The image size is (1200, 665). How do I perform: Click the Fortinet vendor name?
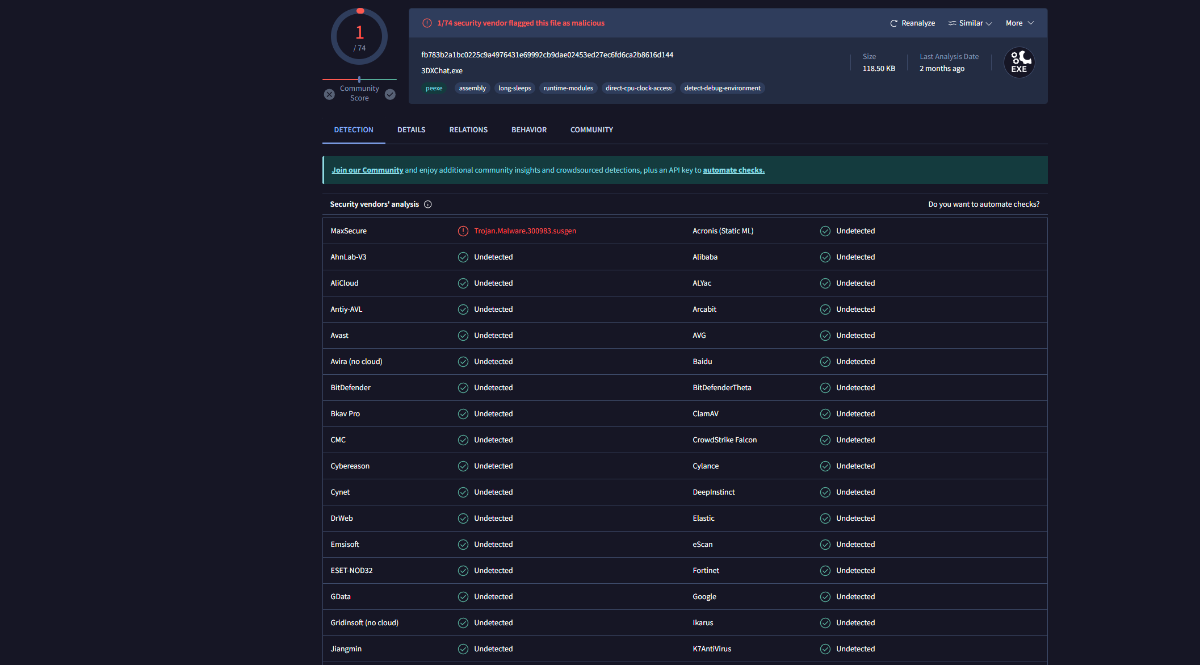pos(706,570)
